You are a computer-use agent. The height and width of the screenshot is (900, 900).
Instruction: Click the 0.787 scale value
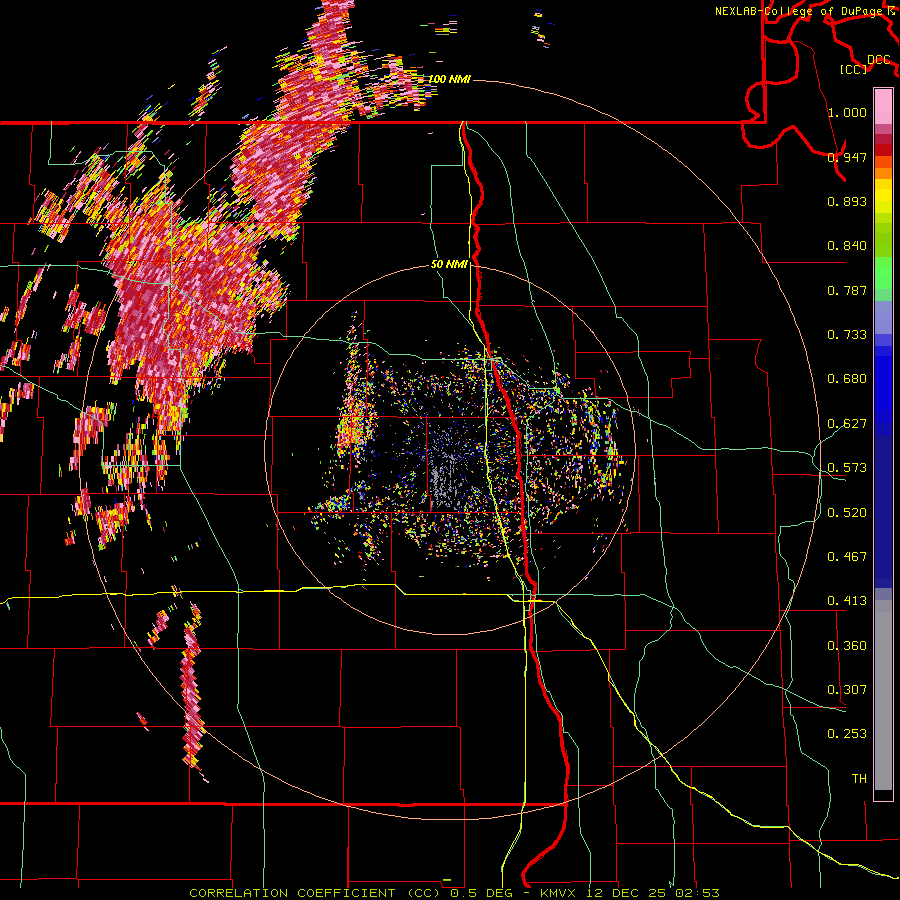[847, 290]
